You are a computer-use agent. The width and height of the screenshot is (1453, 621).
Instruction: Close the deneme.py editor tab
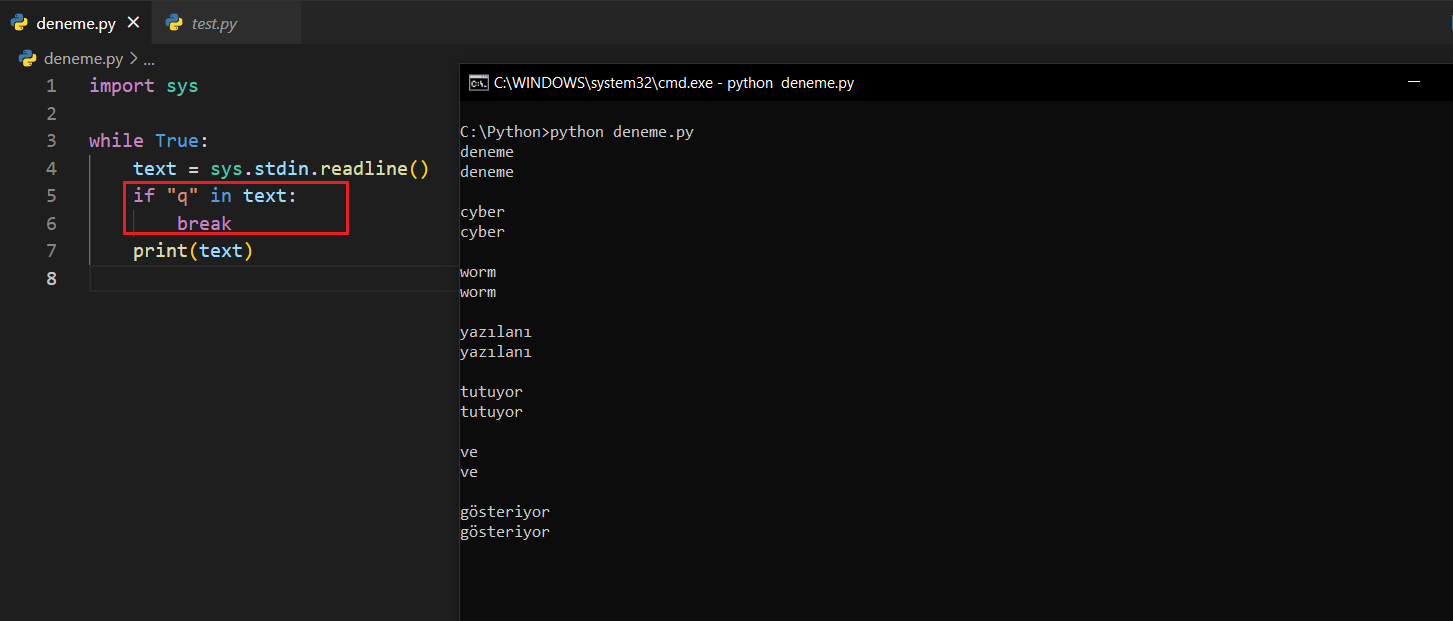click(x=133, y=22)
